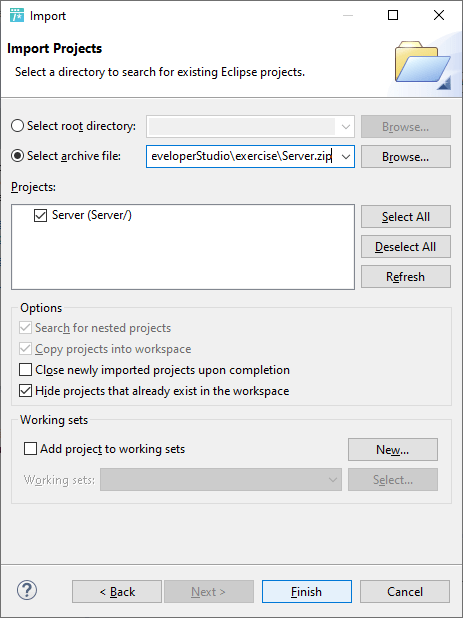Click Finish to import the project
Image resolution: width=463 pixels, height=618 pixels.
pos(307,592)
